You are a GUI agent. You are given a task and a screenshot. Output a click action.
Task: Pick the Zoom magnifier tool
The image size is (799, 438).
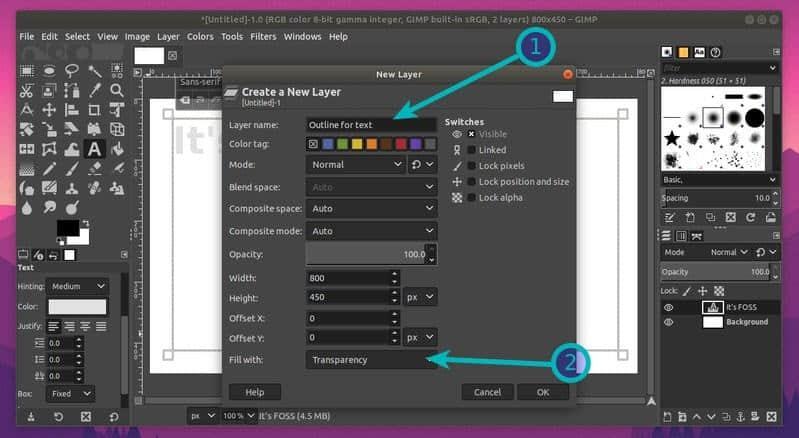point(117,90)
